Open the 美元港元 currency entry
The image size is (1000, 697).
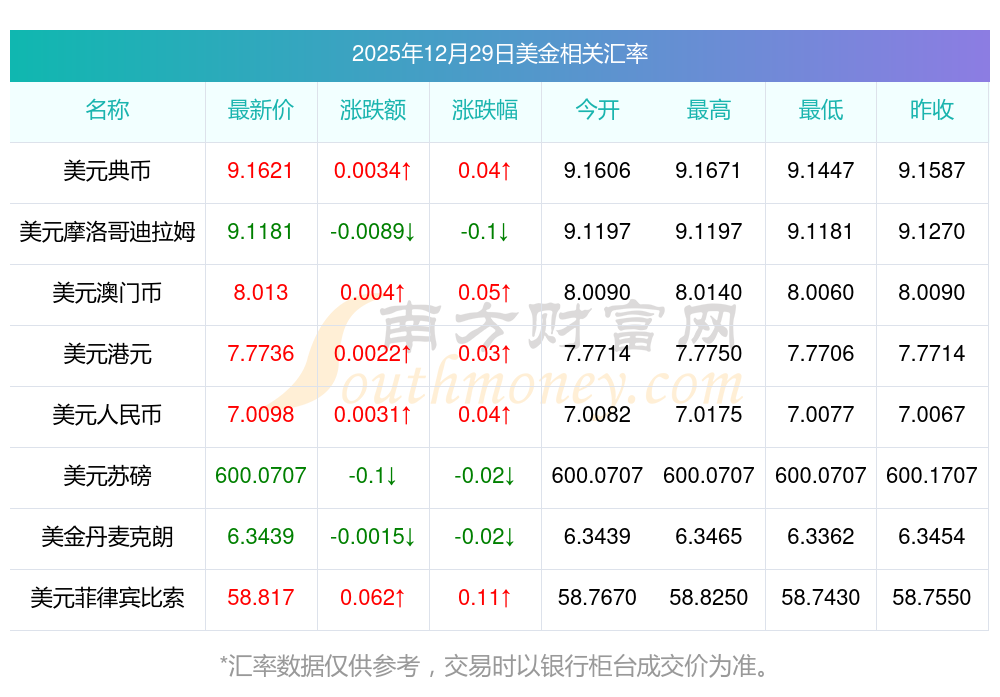[x=107, y=353]
